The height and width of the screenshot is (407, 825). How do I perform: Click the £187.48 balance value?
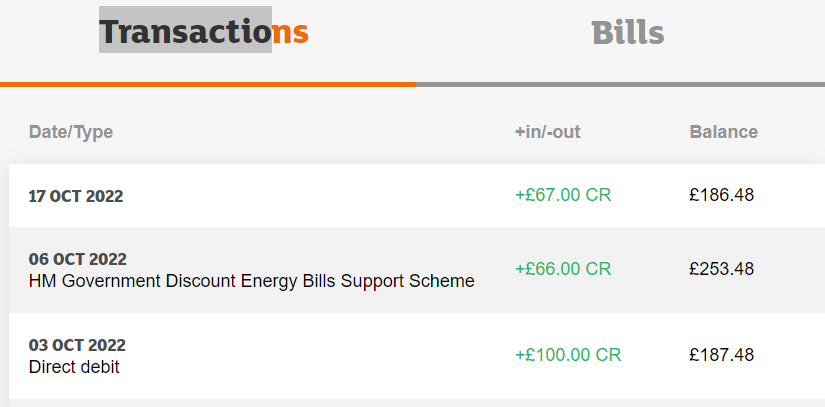click(x=721, y=355)
